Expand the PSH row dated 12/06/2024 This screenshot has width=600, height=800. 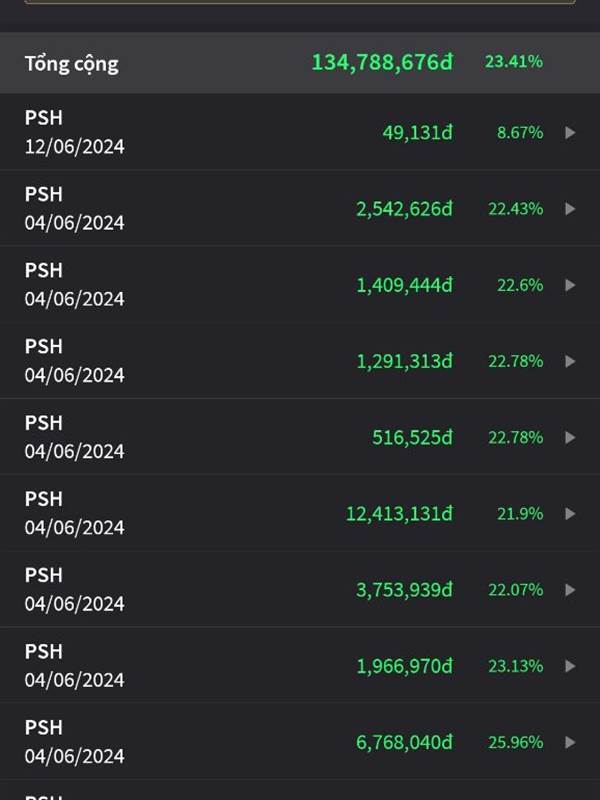click(x=570, y=132)
